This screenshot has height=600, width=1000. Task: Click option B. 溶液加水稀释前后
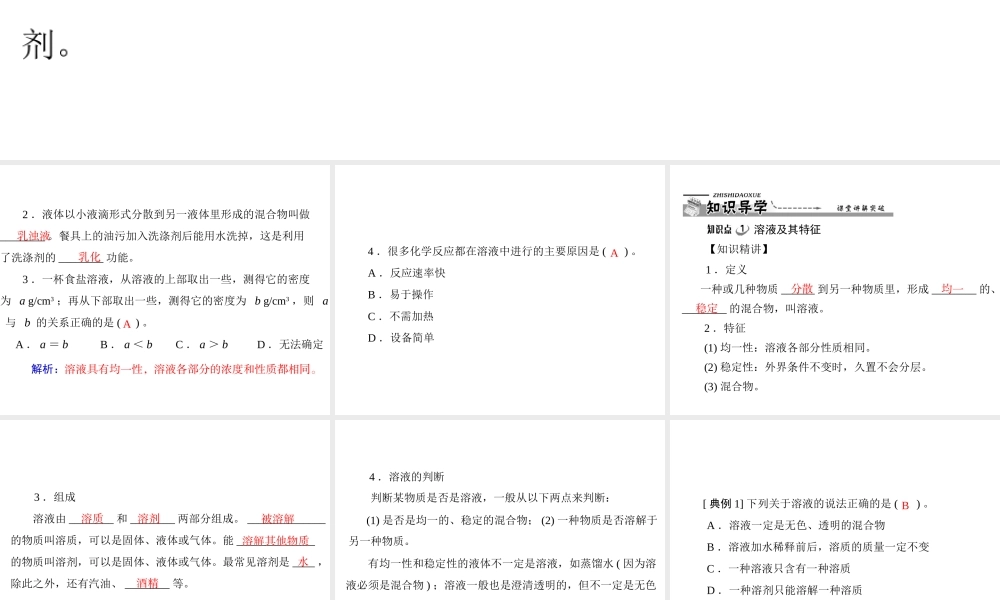tap(818, 547)
